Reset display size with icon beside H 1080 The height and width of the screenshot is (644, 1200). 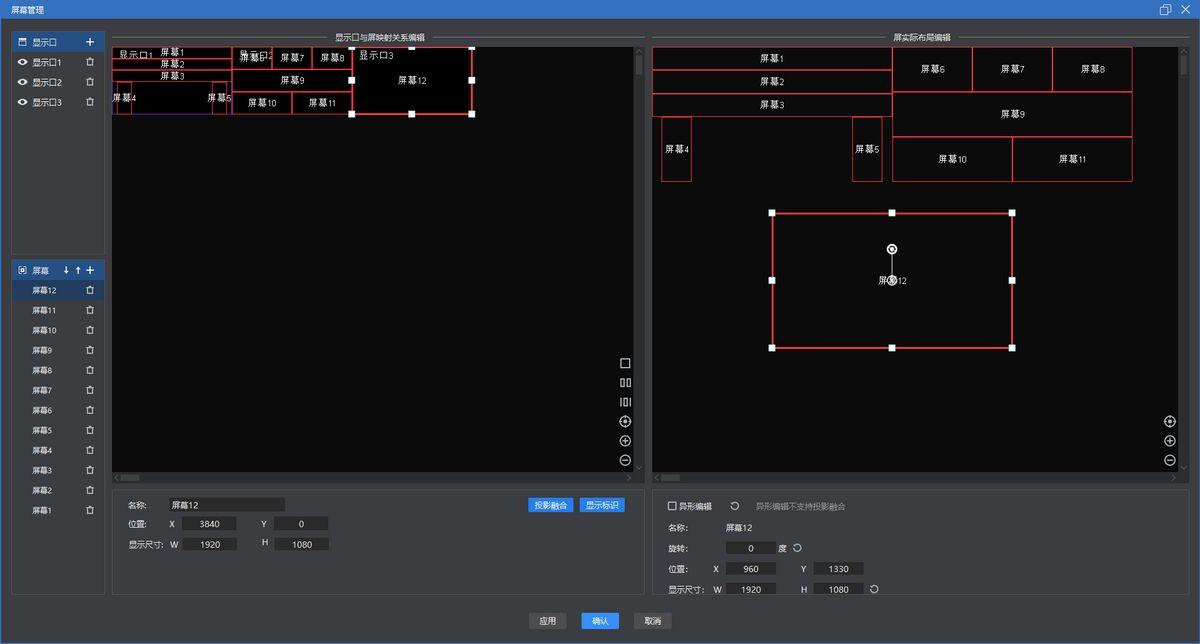[x=874, y=589]
